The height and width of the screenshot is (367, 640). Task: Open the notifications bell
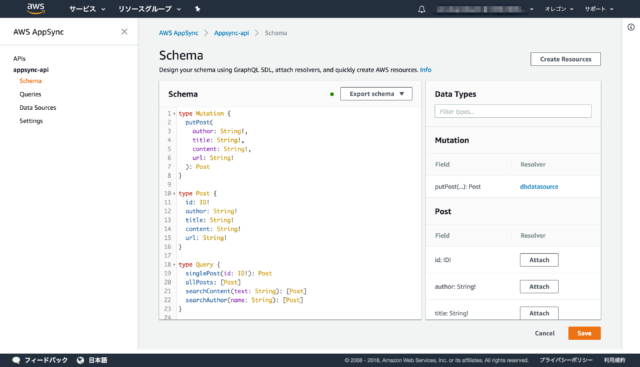click(422, 9)
